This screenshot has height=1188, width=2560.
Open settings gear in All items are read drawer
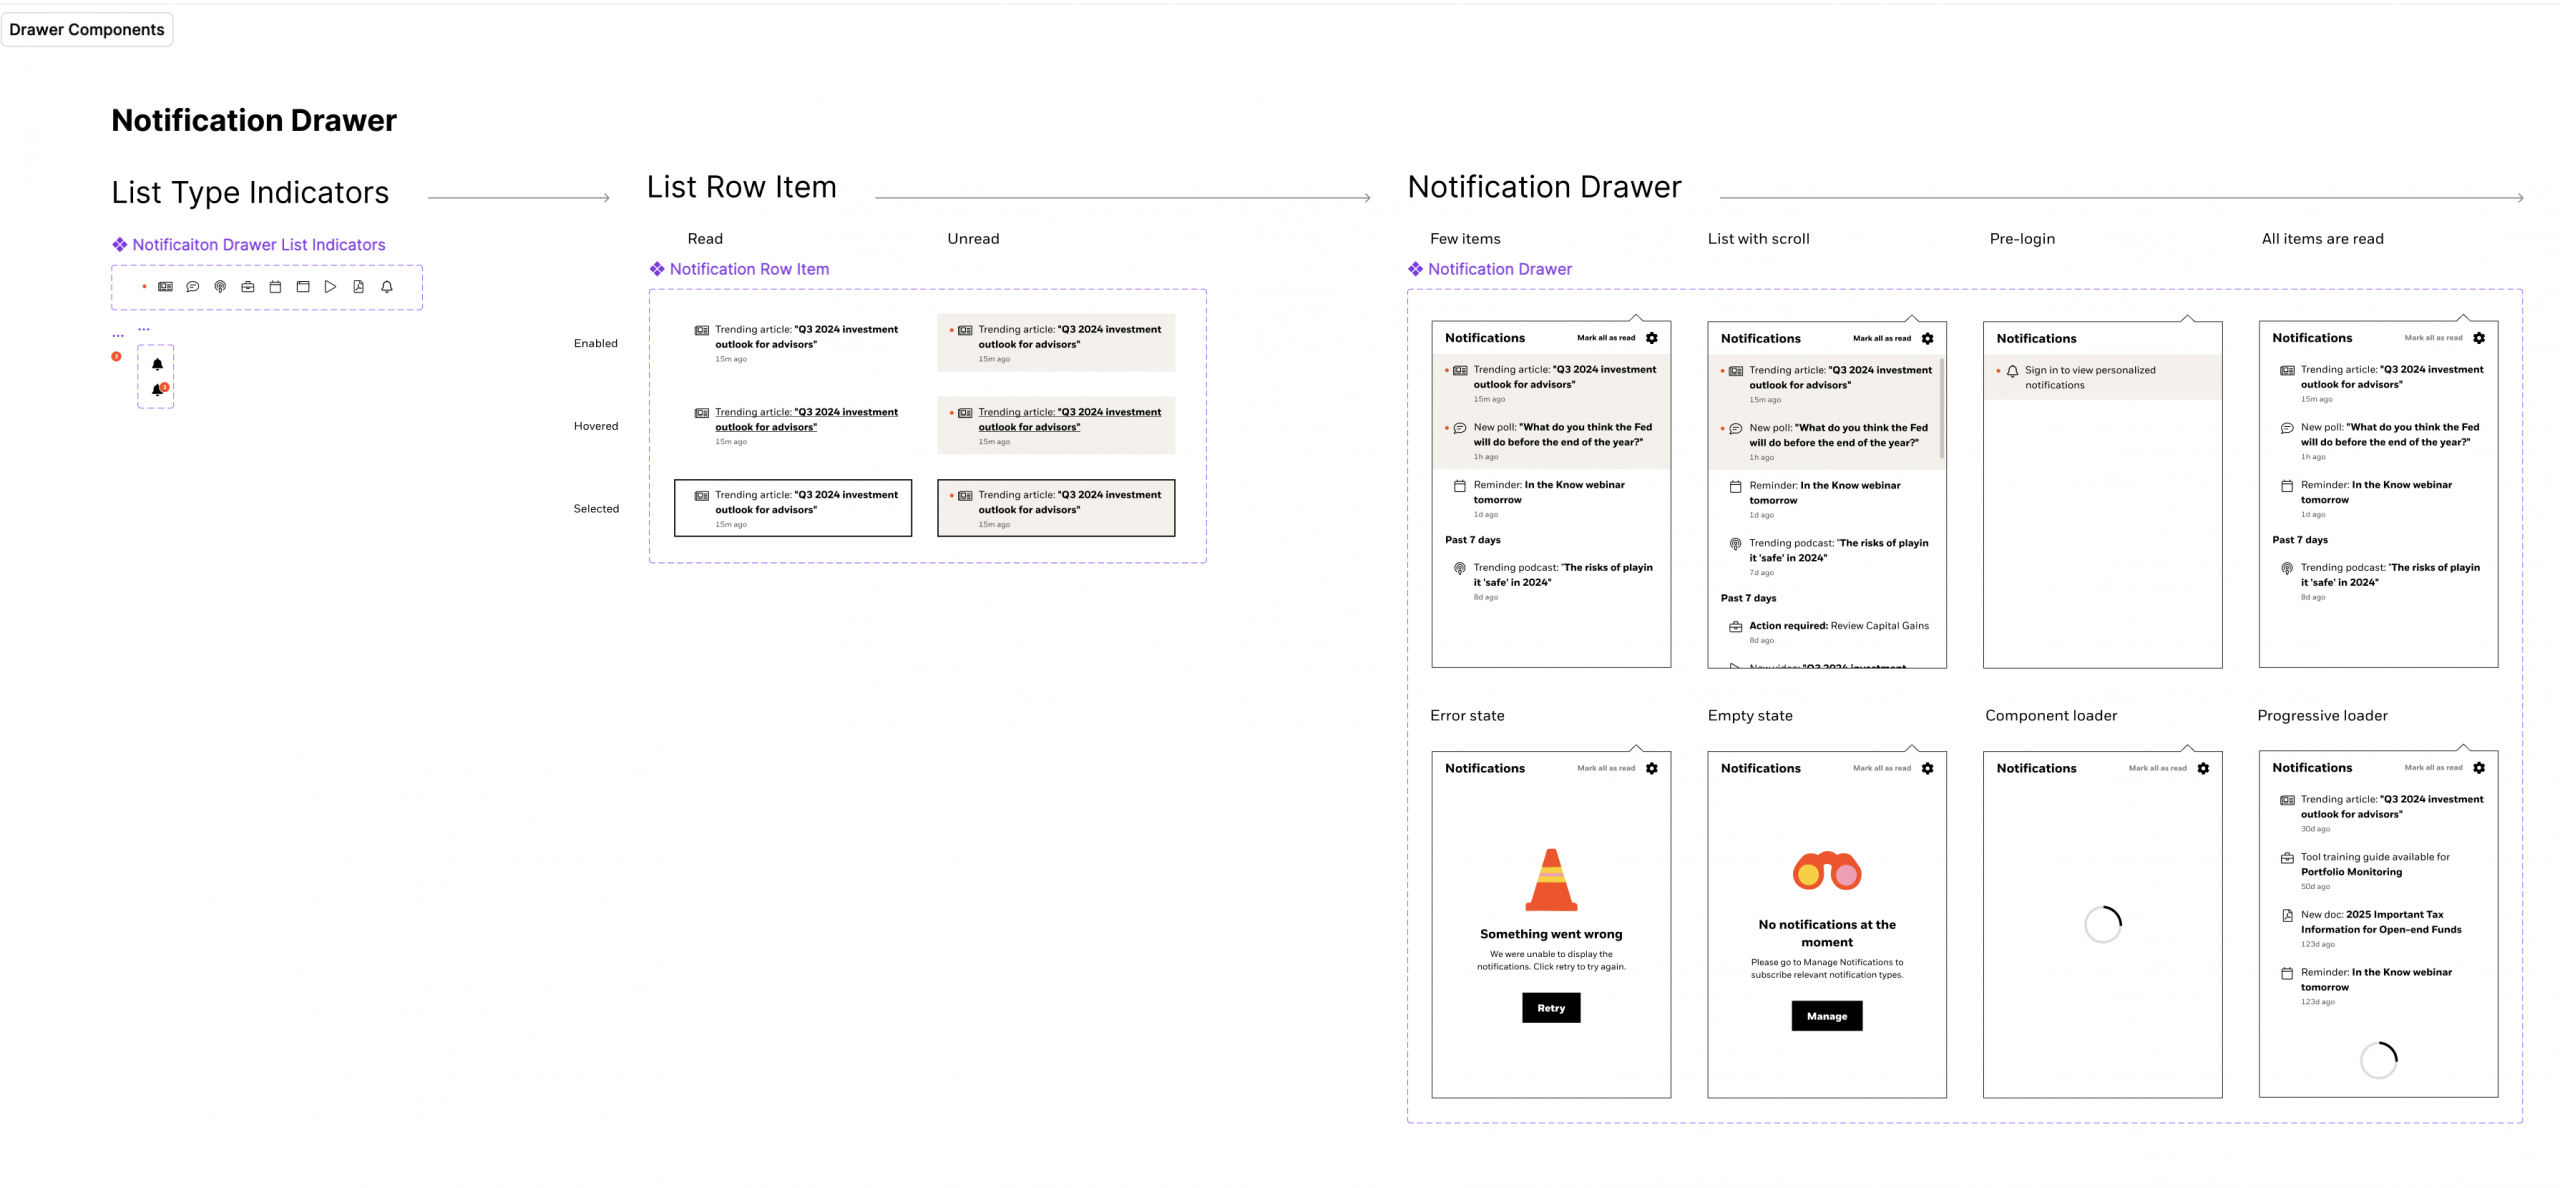click(x=2479, y=338)
